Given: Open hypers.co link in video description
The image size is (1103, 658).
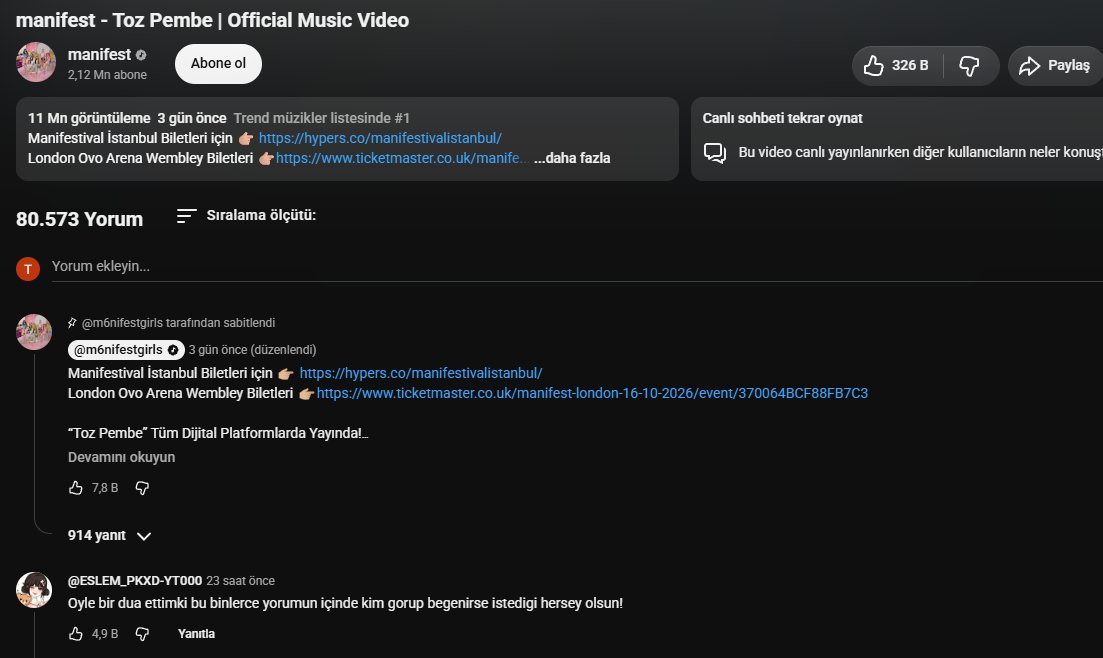Looking at the screenshot, I should click(x=380, y=138).
